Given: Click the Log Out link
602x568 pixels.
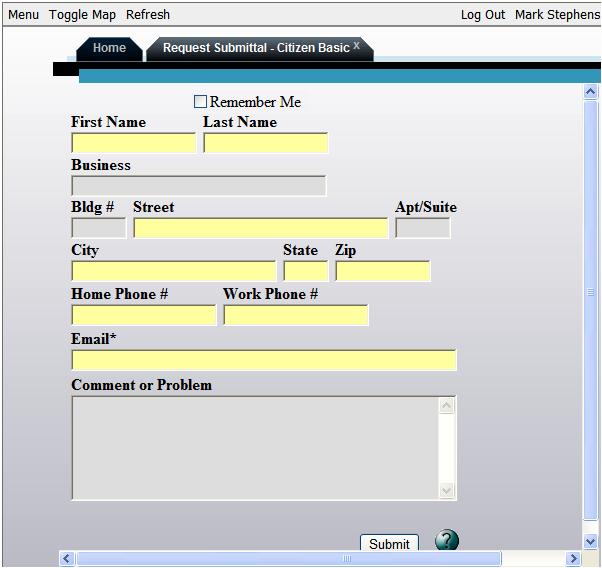Looking at the screenshot, I should click(483, 15).
